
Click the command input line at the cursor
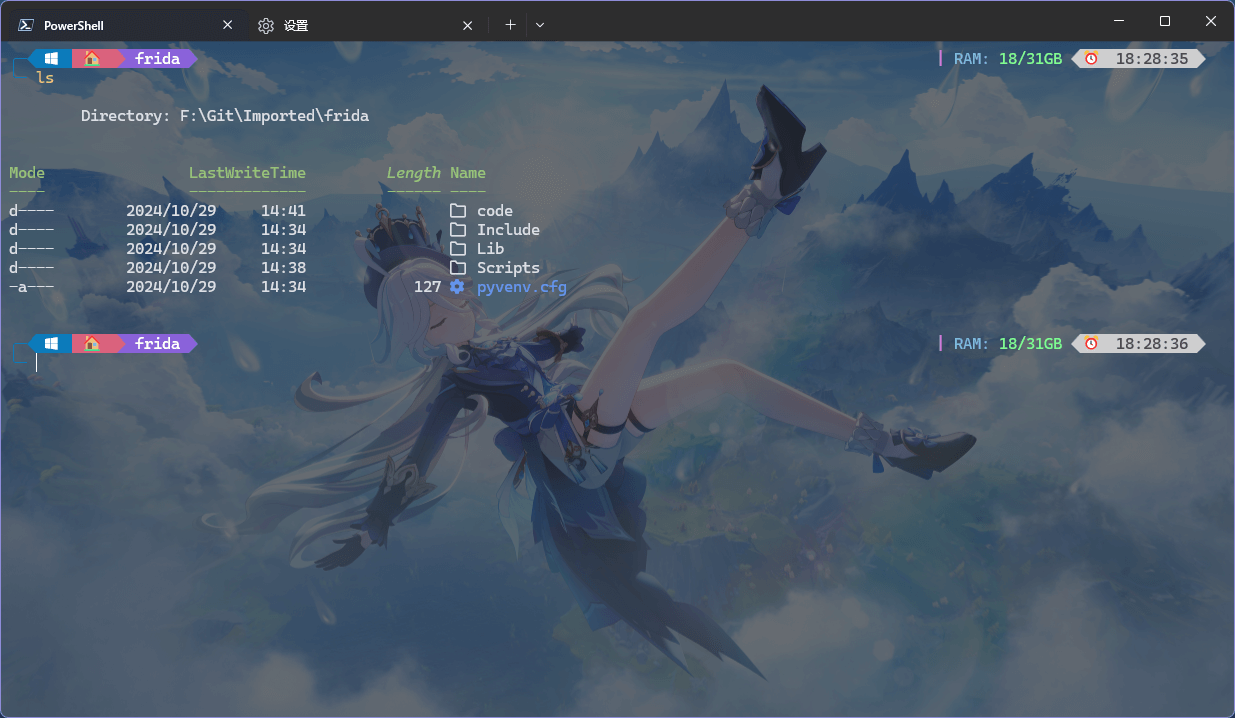tap(37, 362)
